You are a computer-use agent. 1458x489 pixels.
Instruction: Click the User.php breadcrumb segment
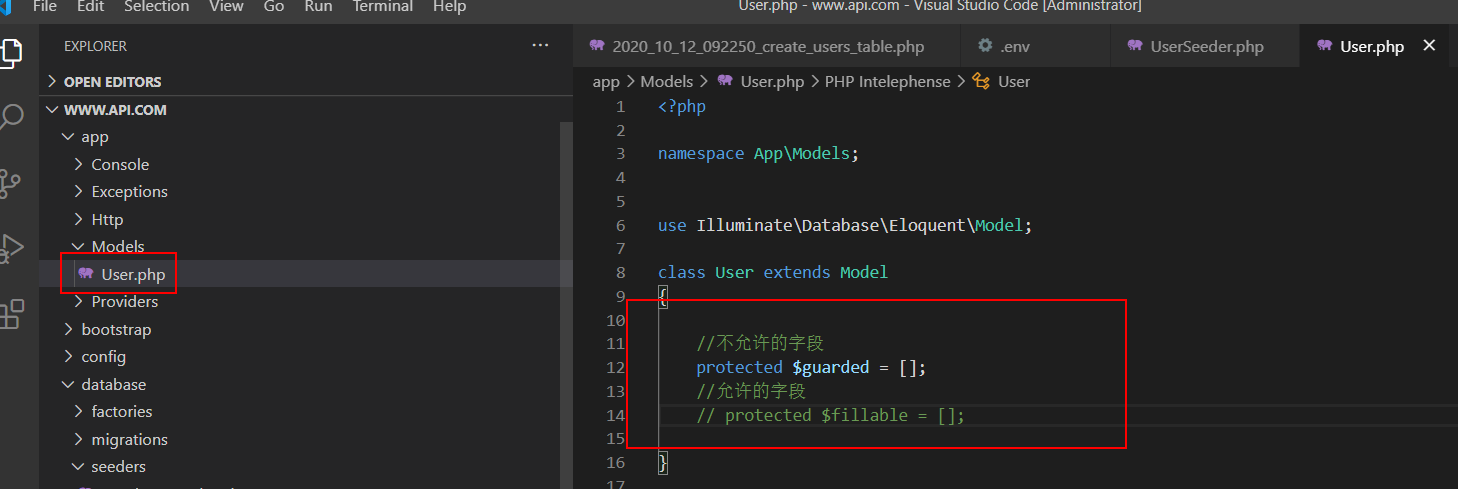(x=772, y=82)
